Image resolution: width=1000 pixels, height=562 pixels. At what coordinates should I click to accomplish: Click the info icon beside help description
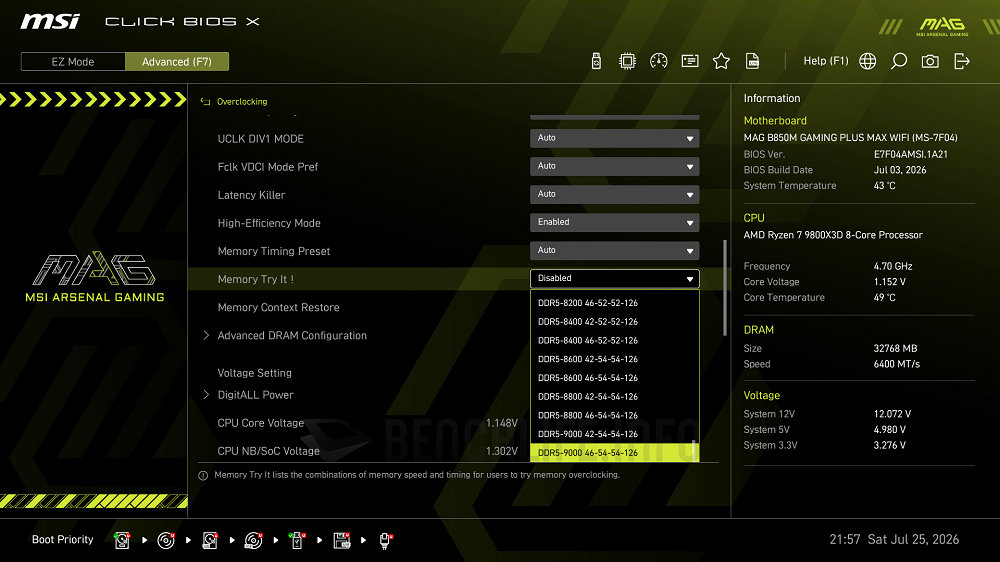tap(203, 475)
